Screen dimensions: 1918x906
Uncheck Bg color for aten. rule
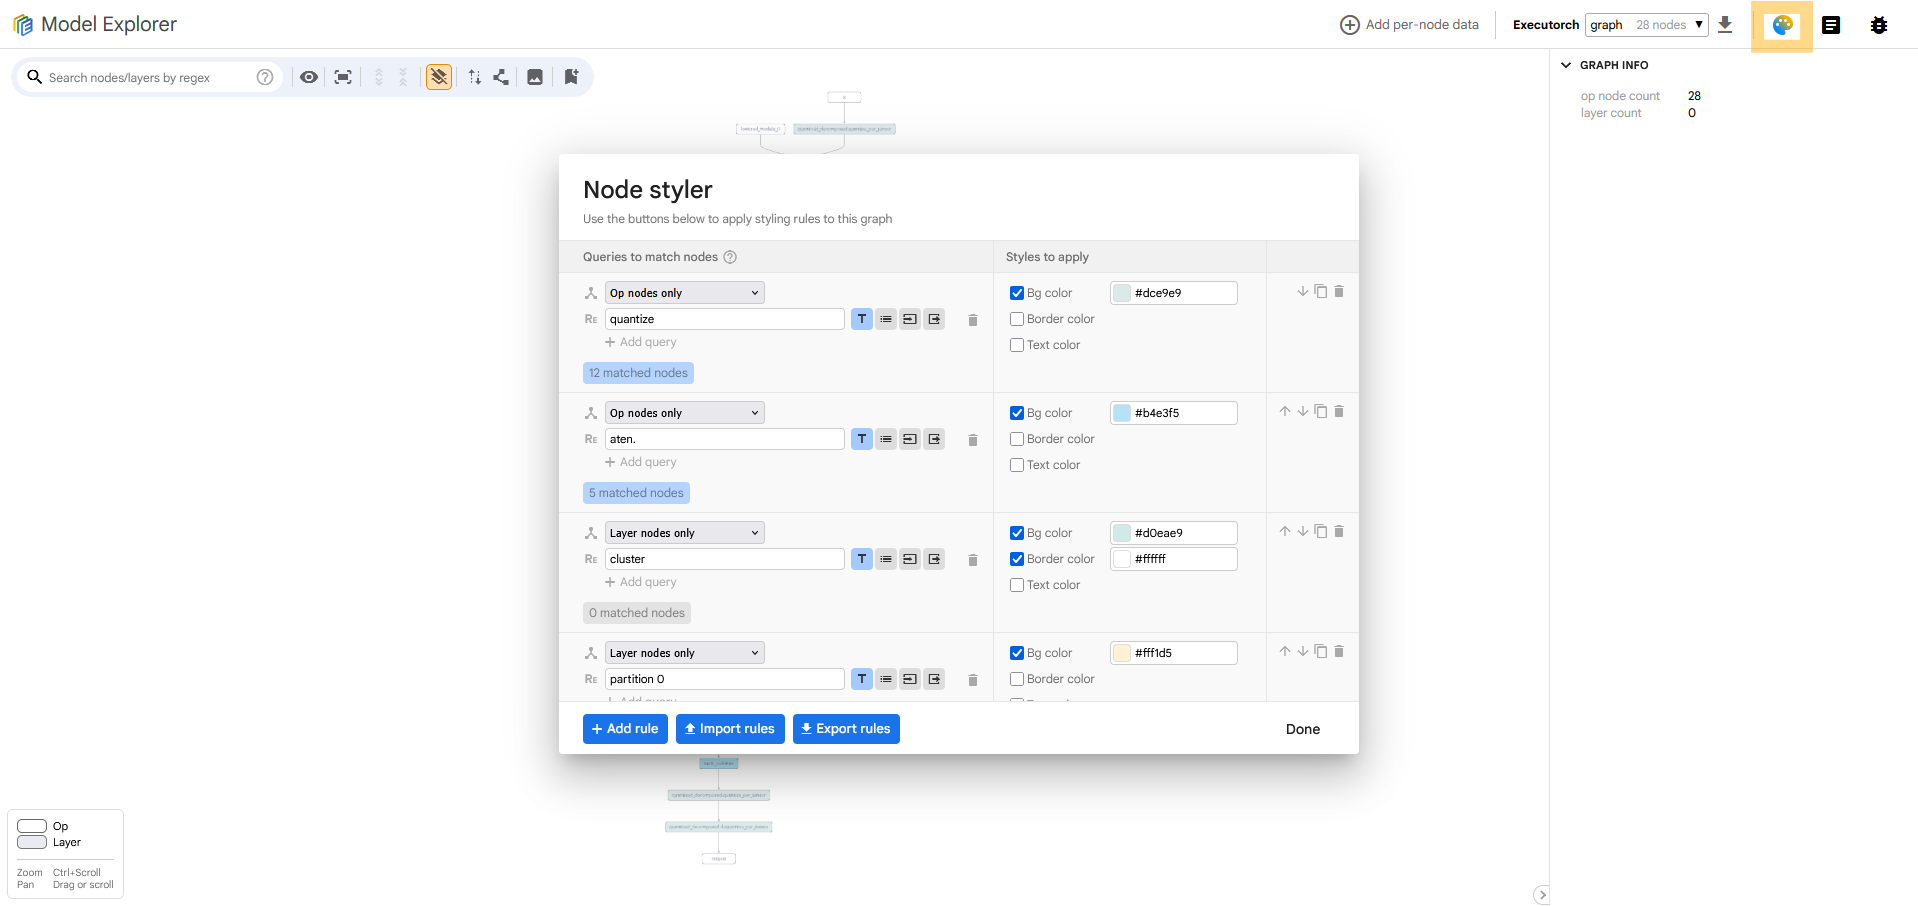[x=1017, y=413]
